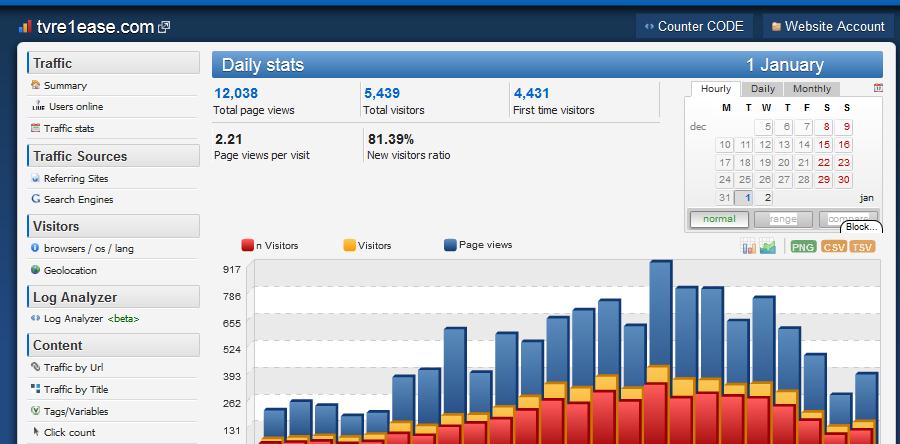This screenshot has height=444, width=900.
Task: Click the 12,038 total page views value
Action: pyautogui.click(x=236, y=93)
